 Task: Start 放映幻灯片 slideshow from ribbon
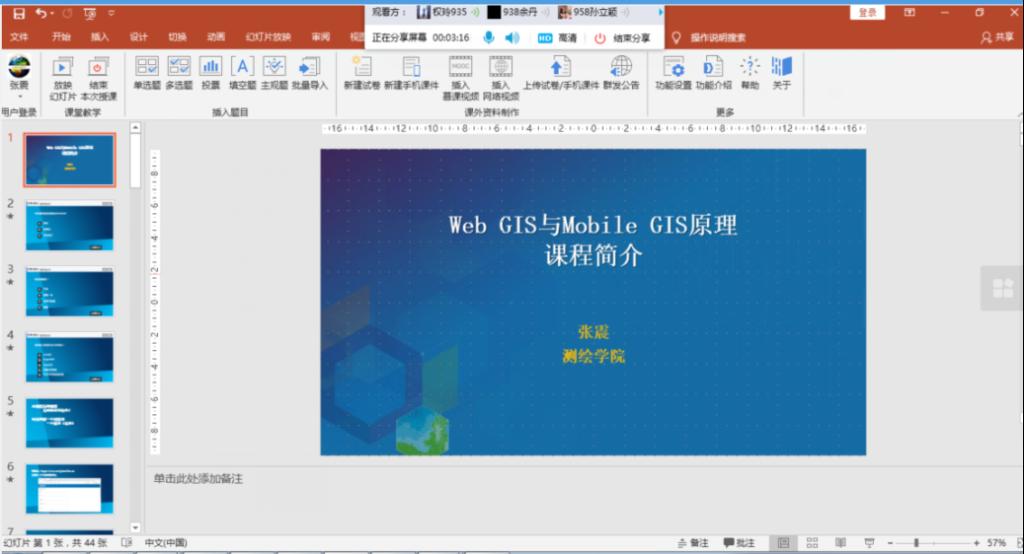pyautogui.click(x=63, y=74)
